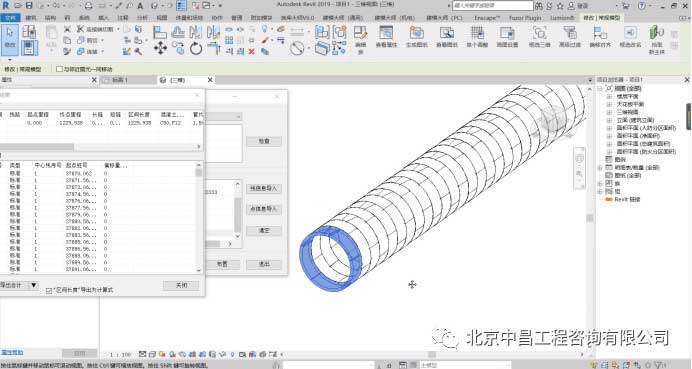Click vertical scrollbar of the segment list table

[199, 217]
